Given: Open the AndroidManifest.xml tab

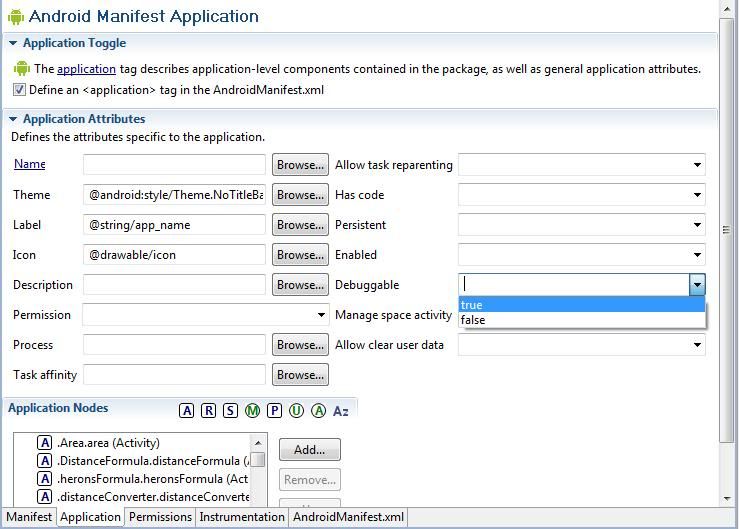Looking at the screenshot, I should point(348,518).
